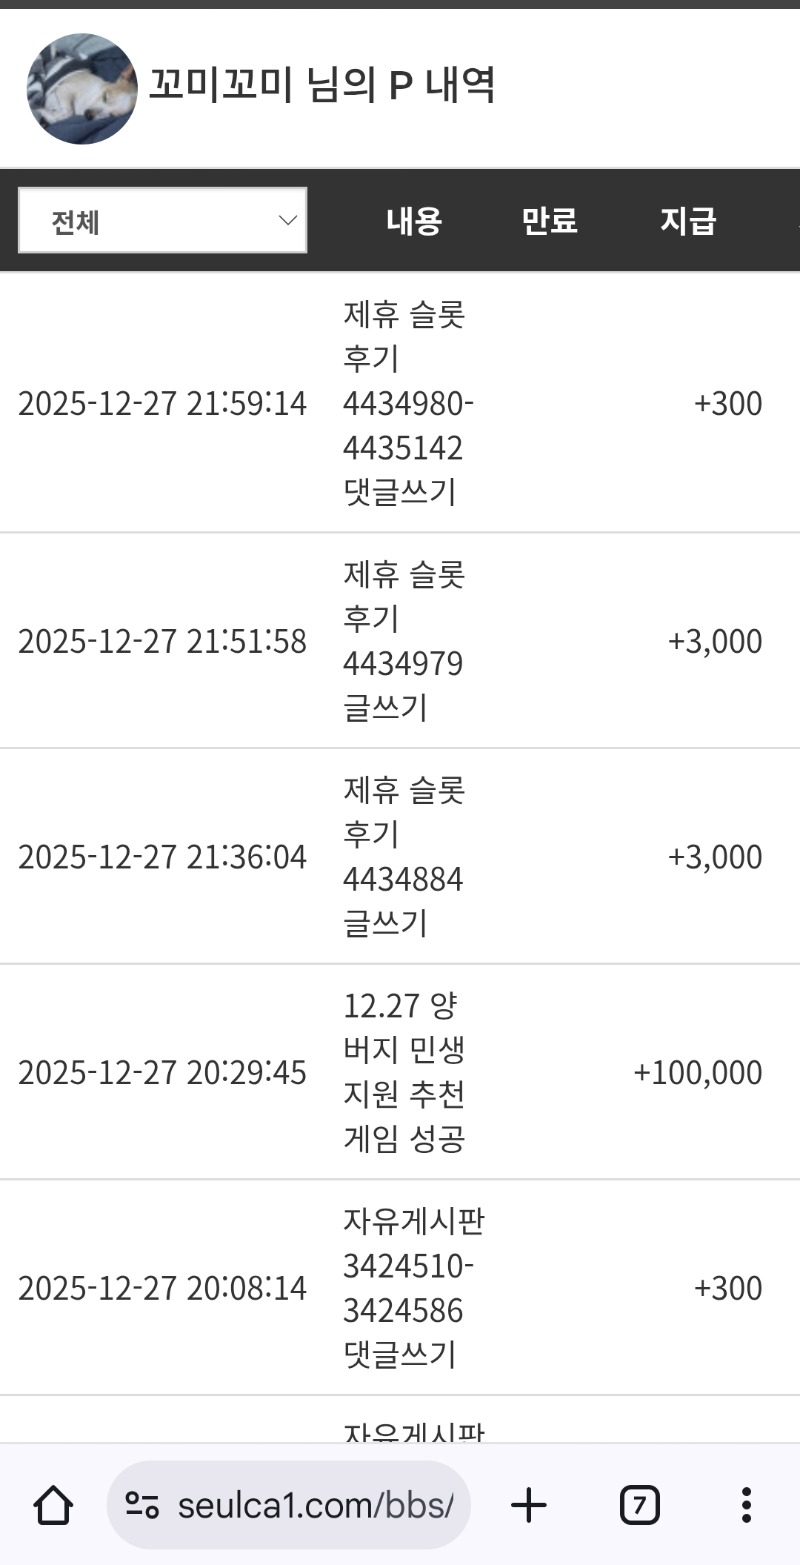Viewport: 800px width, 1565px height.
Task: Tap the 2025-12-27 21:59:14 timestamp
Action: pyautogui.click(x=162, y=404)
